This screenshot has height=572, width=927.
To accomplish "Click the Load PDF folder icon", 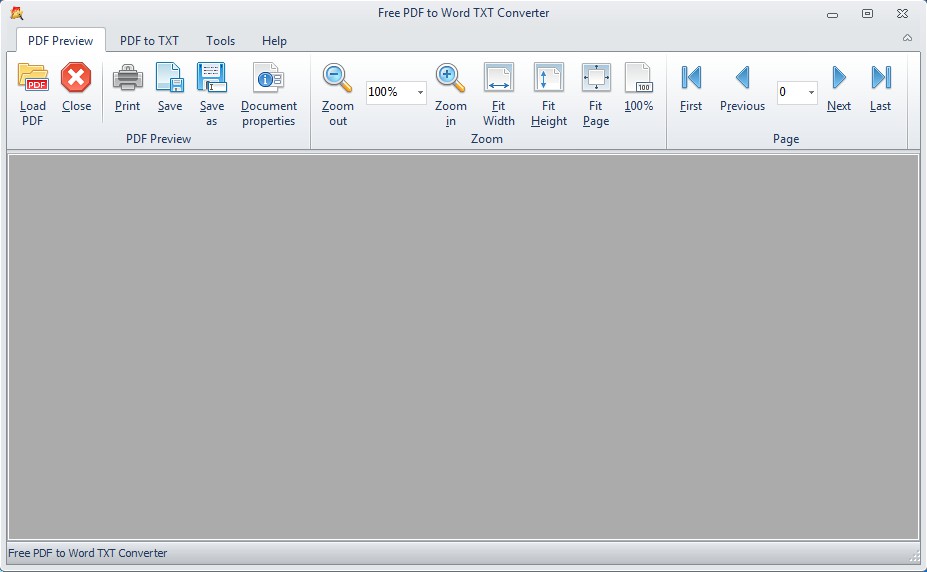I will click(33, 77).
